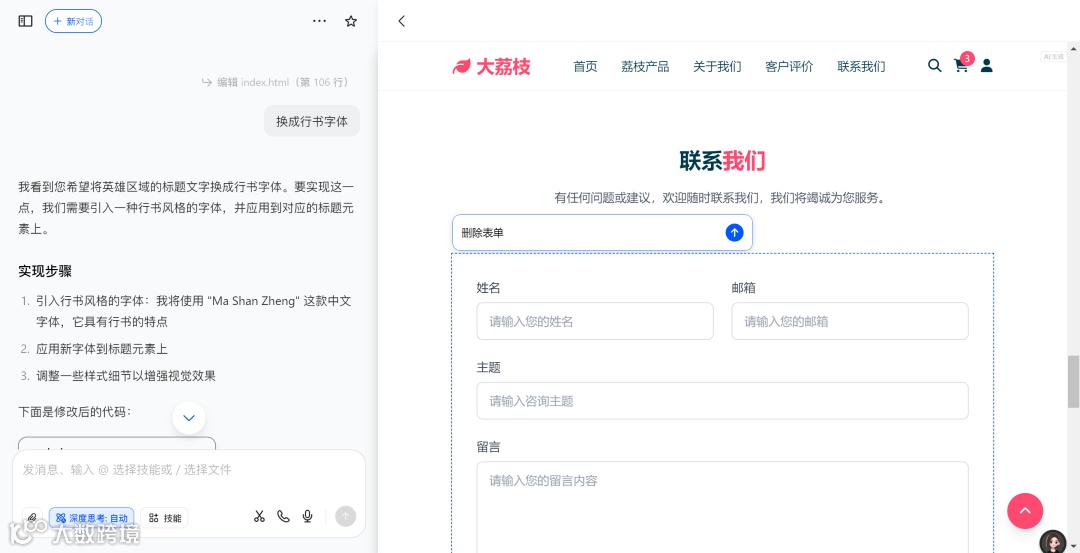1080x553 pixels.
Task: Click the 实现步骤 heading
Action: click(45, 271)
